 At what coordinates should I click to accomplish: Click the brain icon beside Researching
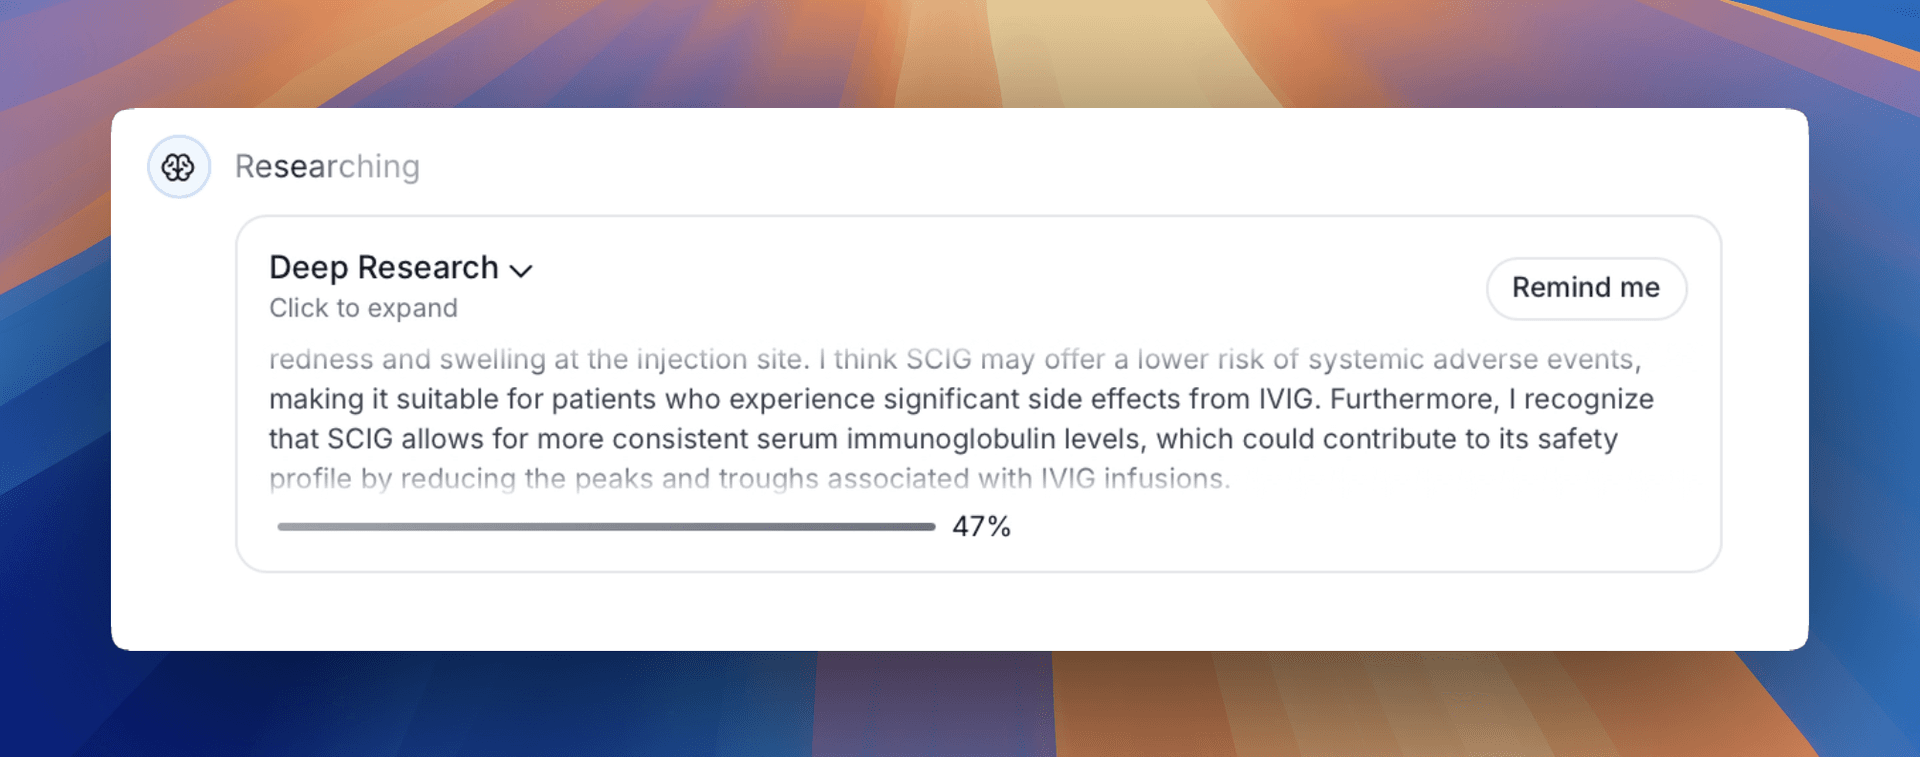179,167
